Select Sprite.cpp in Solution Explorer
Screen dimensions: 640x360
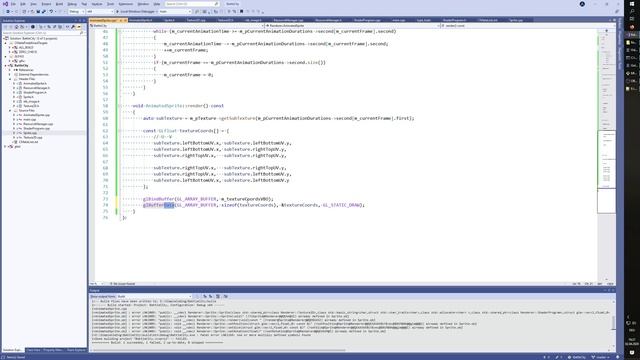click(30, 133)
